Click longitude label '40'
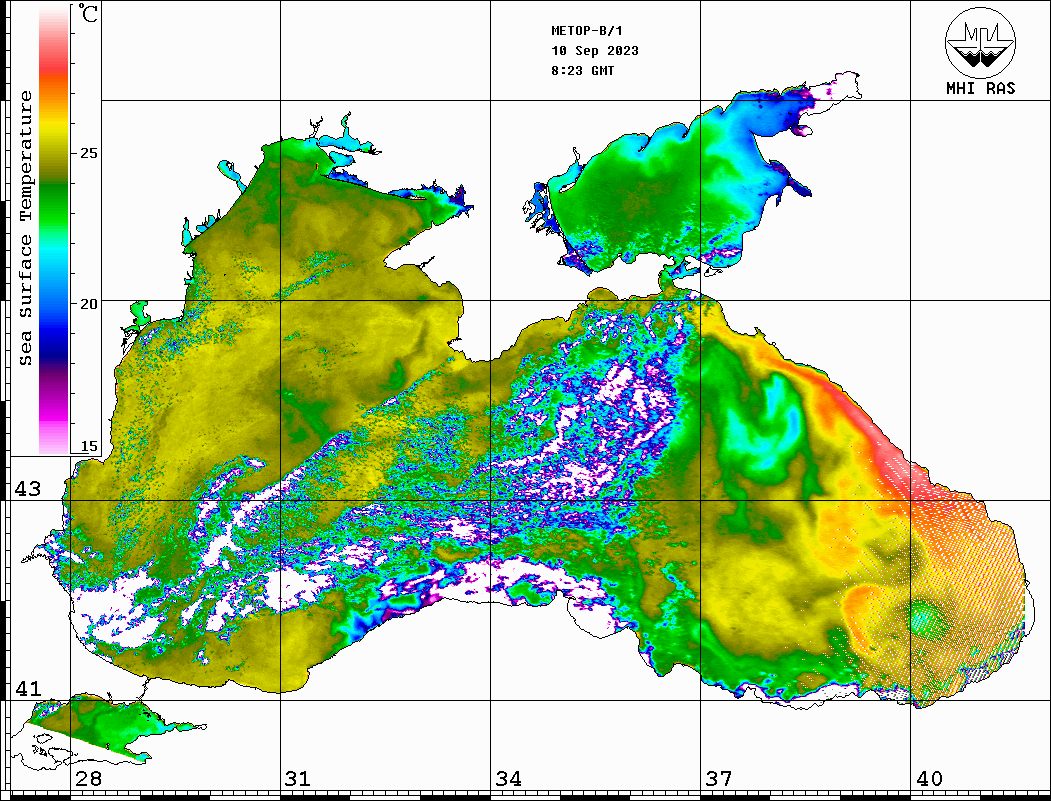Image resolution: width=1051 pixels, height=801 pixels. pos(929,778)
